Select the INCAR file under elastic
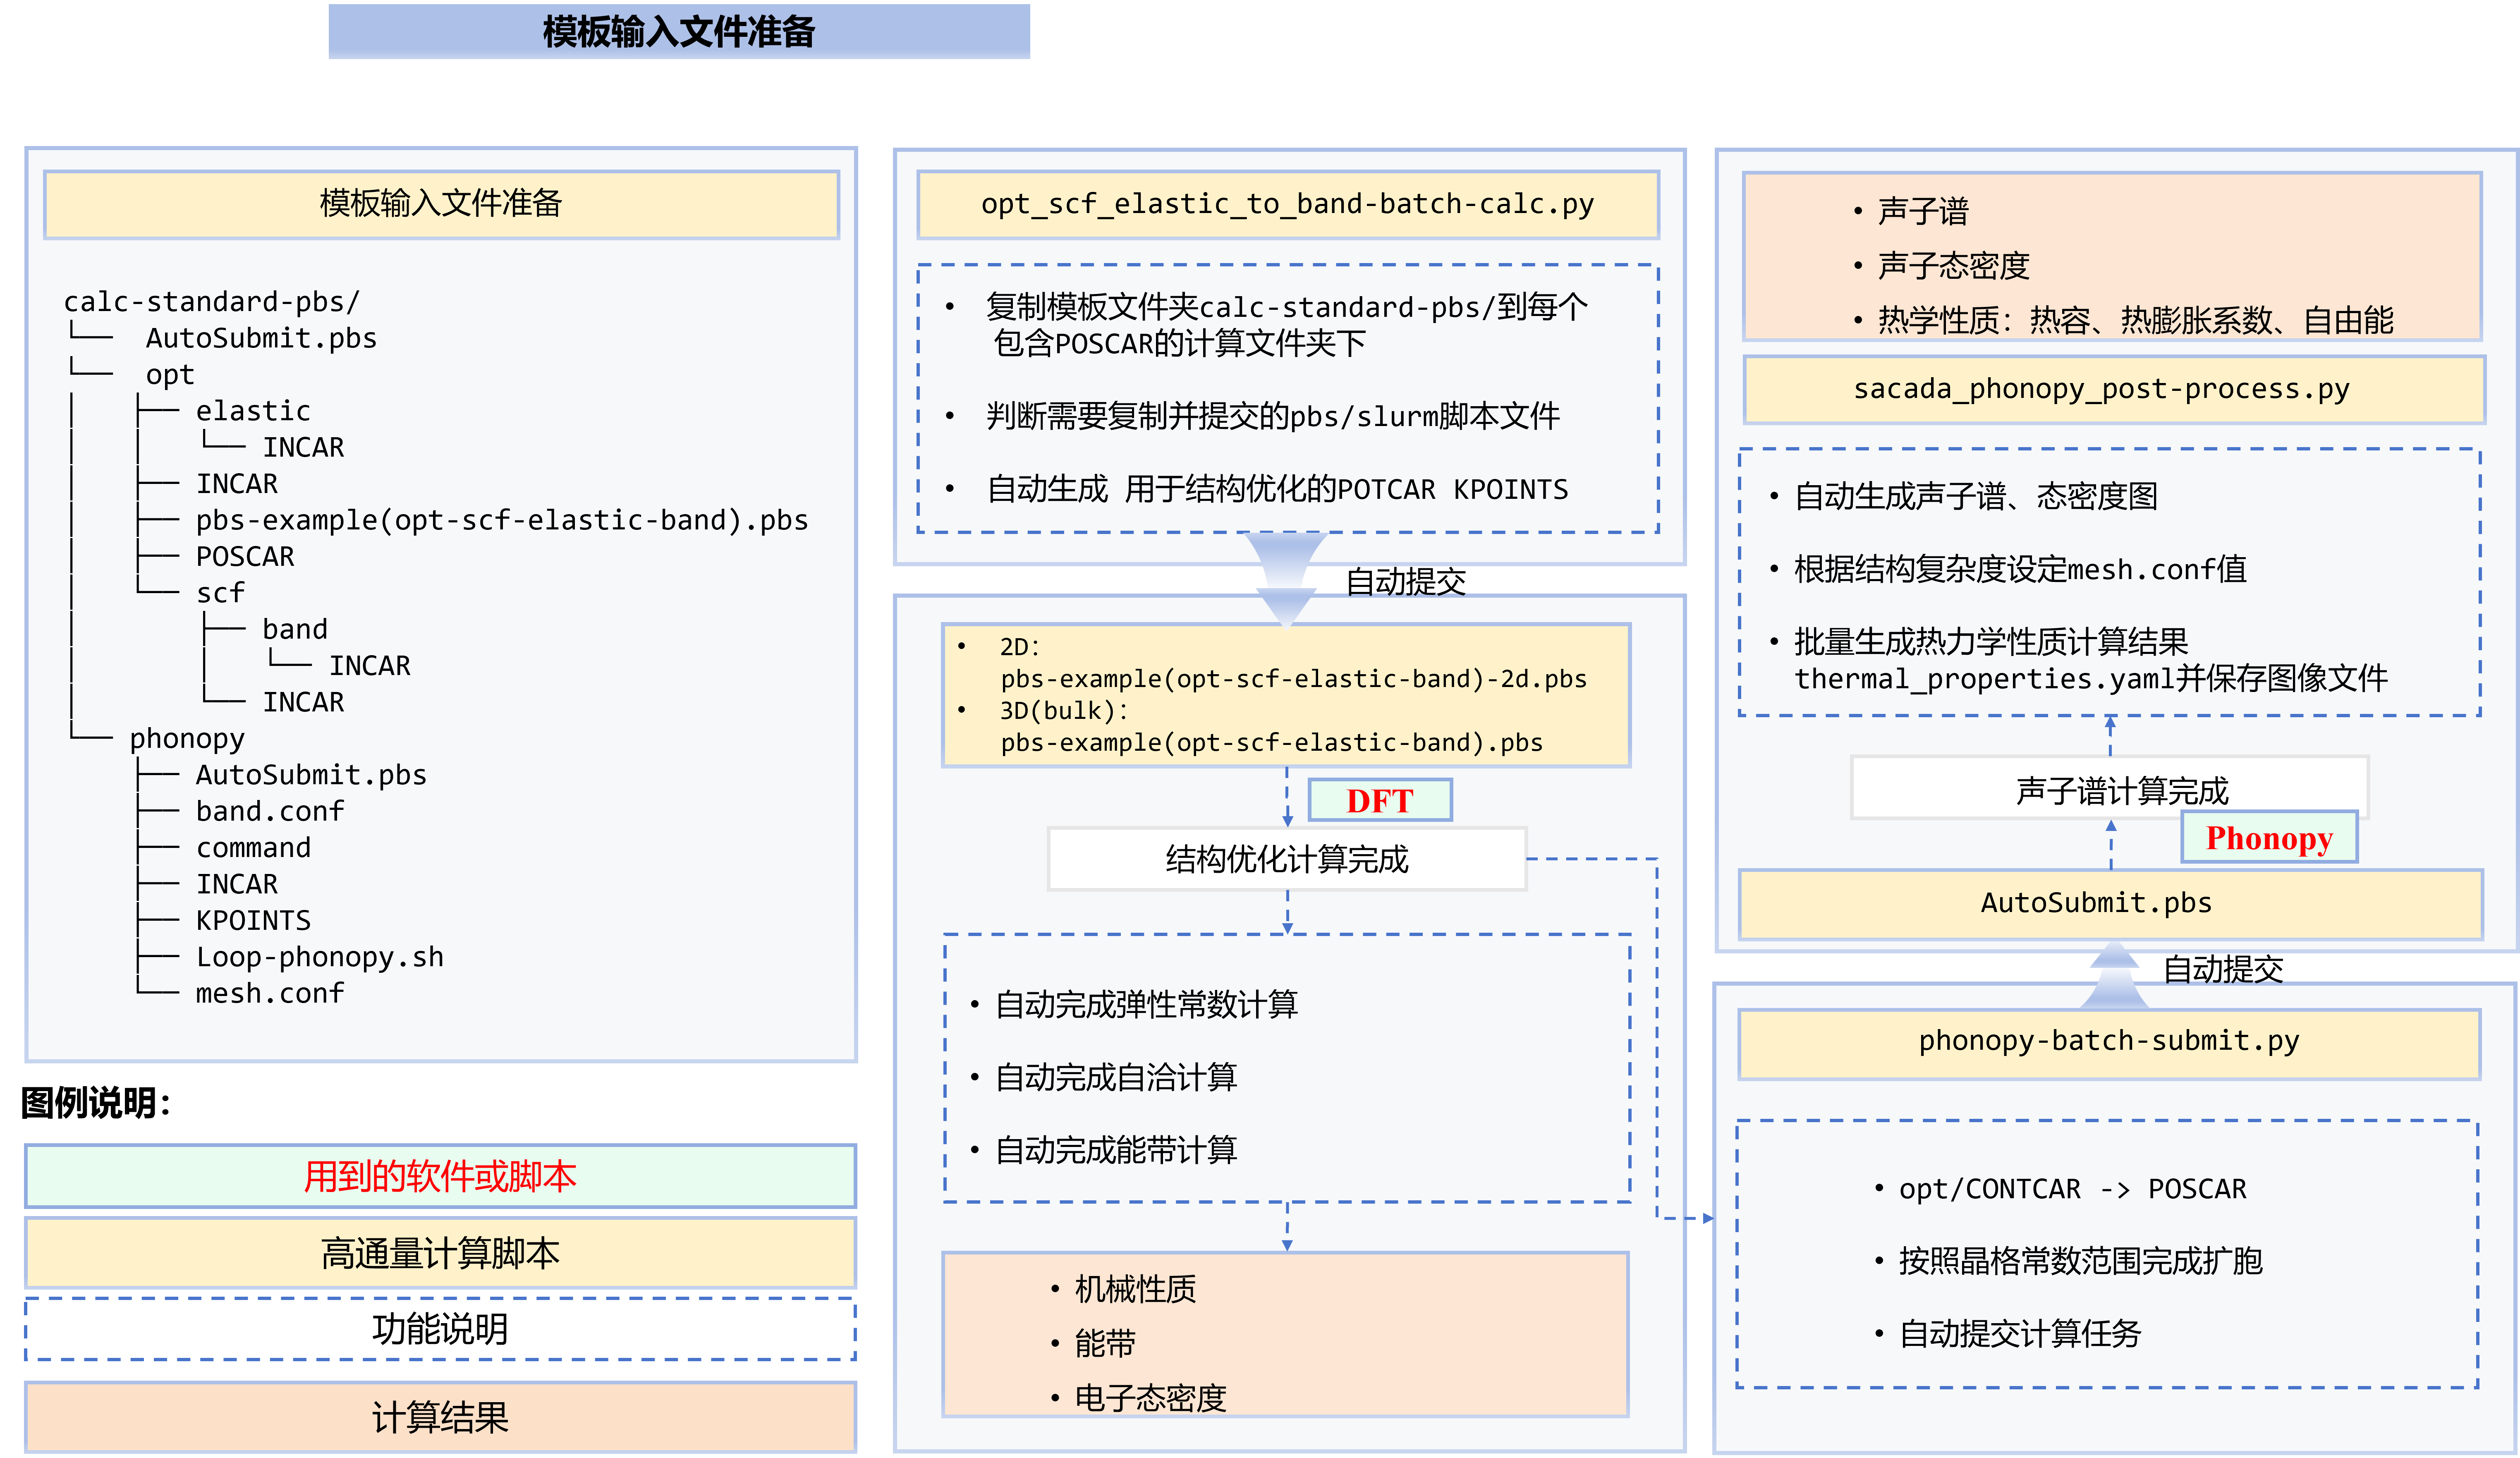The image size is (2520, 1458). pos(303,447)
